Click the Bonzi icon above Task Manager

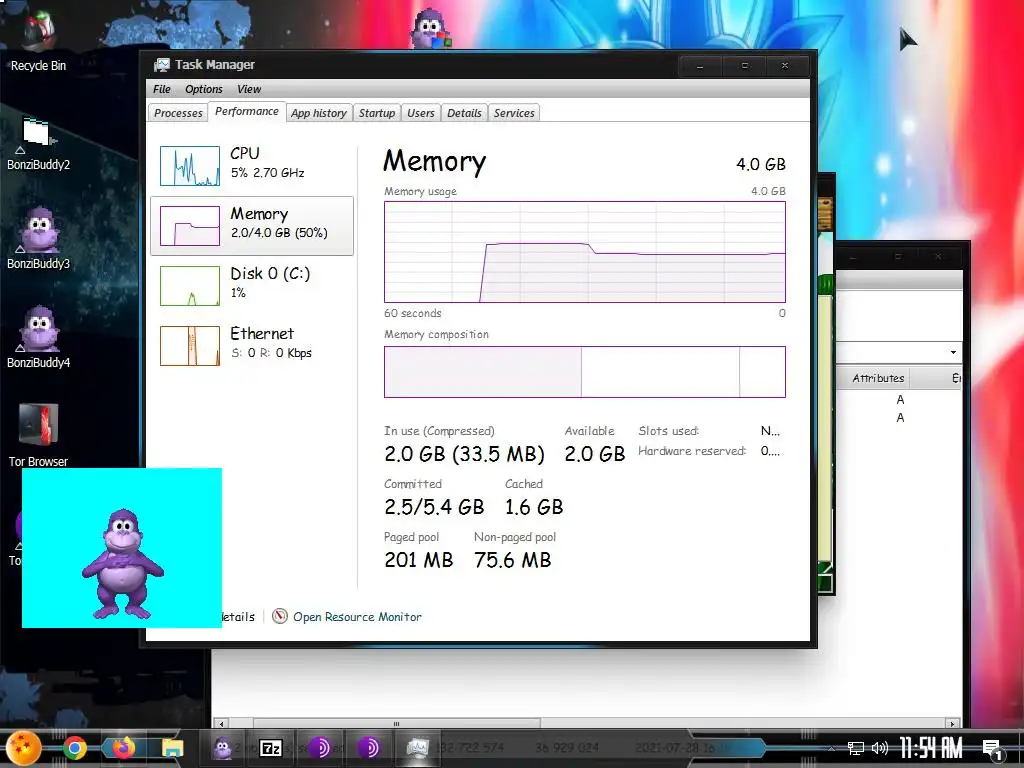coord(430,29)
